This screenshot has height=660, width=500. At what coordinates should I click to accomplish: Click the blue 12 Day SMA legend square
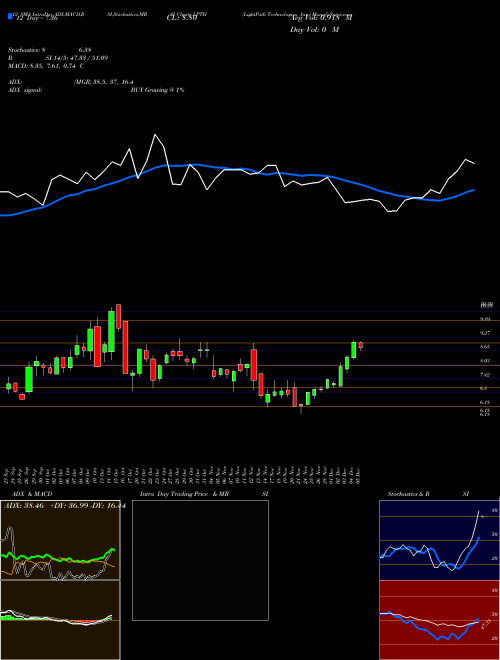(x=10, y=17)
